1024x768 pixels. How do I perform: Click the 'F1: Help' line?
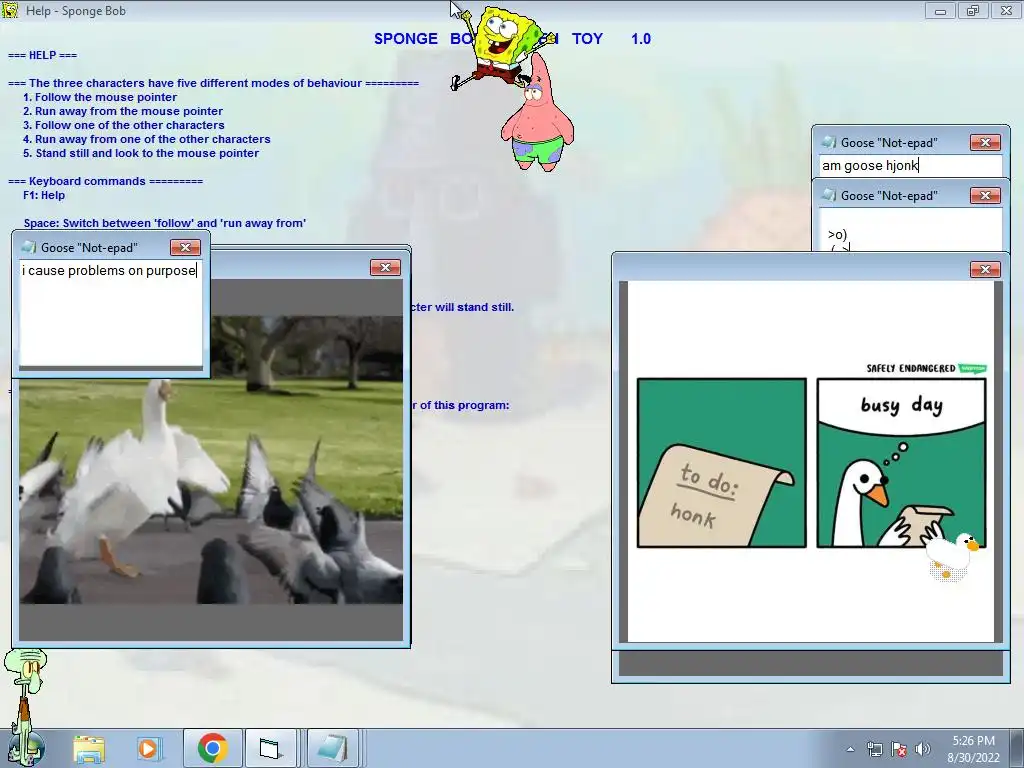[x=44, y=195]
